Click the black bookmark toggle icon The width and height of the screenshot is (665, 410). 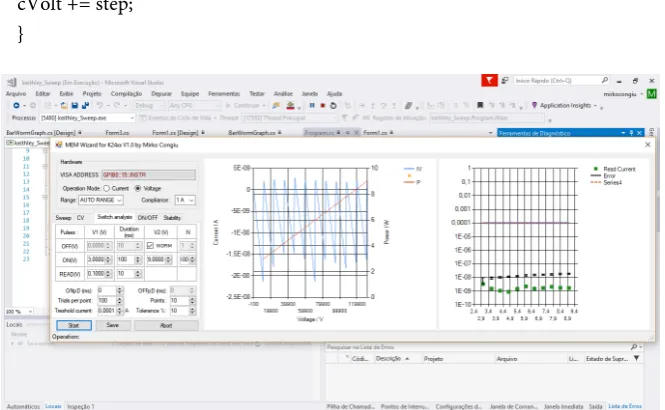[480, 105]
